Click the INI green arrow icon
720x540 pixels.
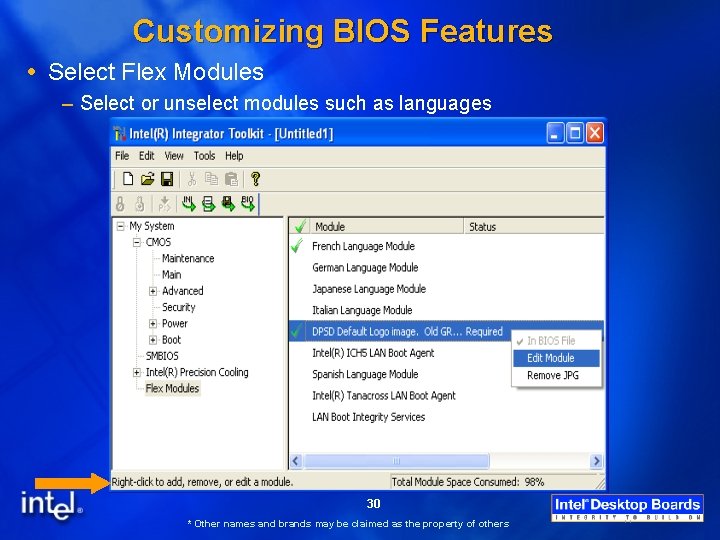[x=188, y=203]
